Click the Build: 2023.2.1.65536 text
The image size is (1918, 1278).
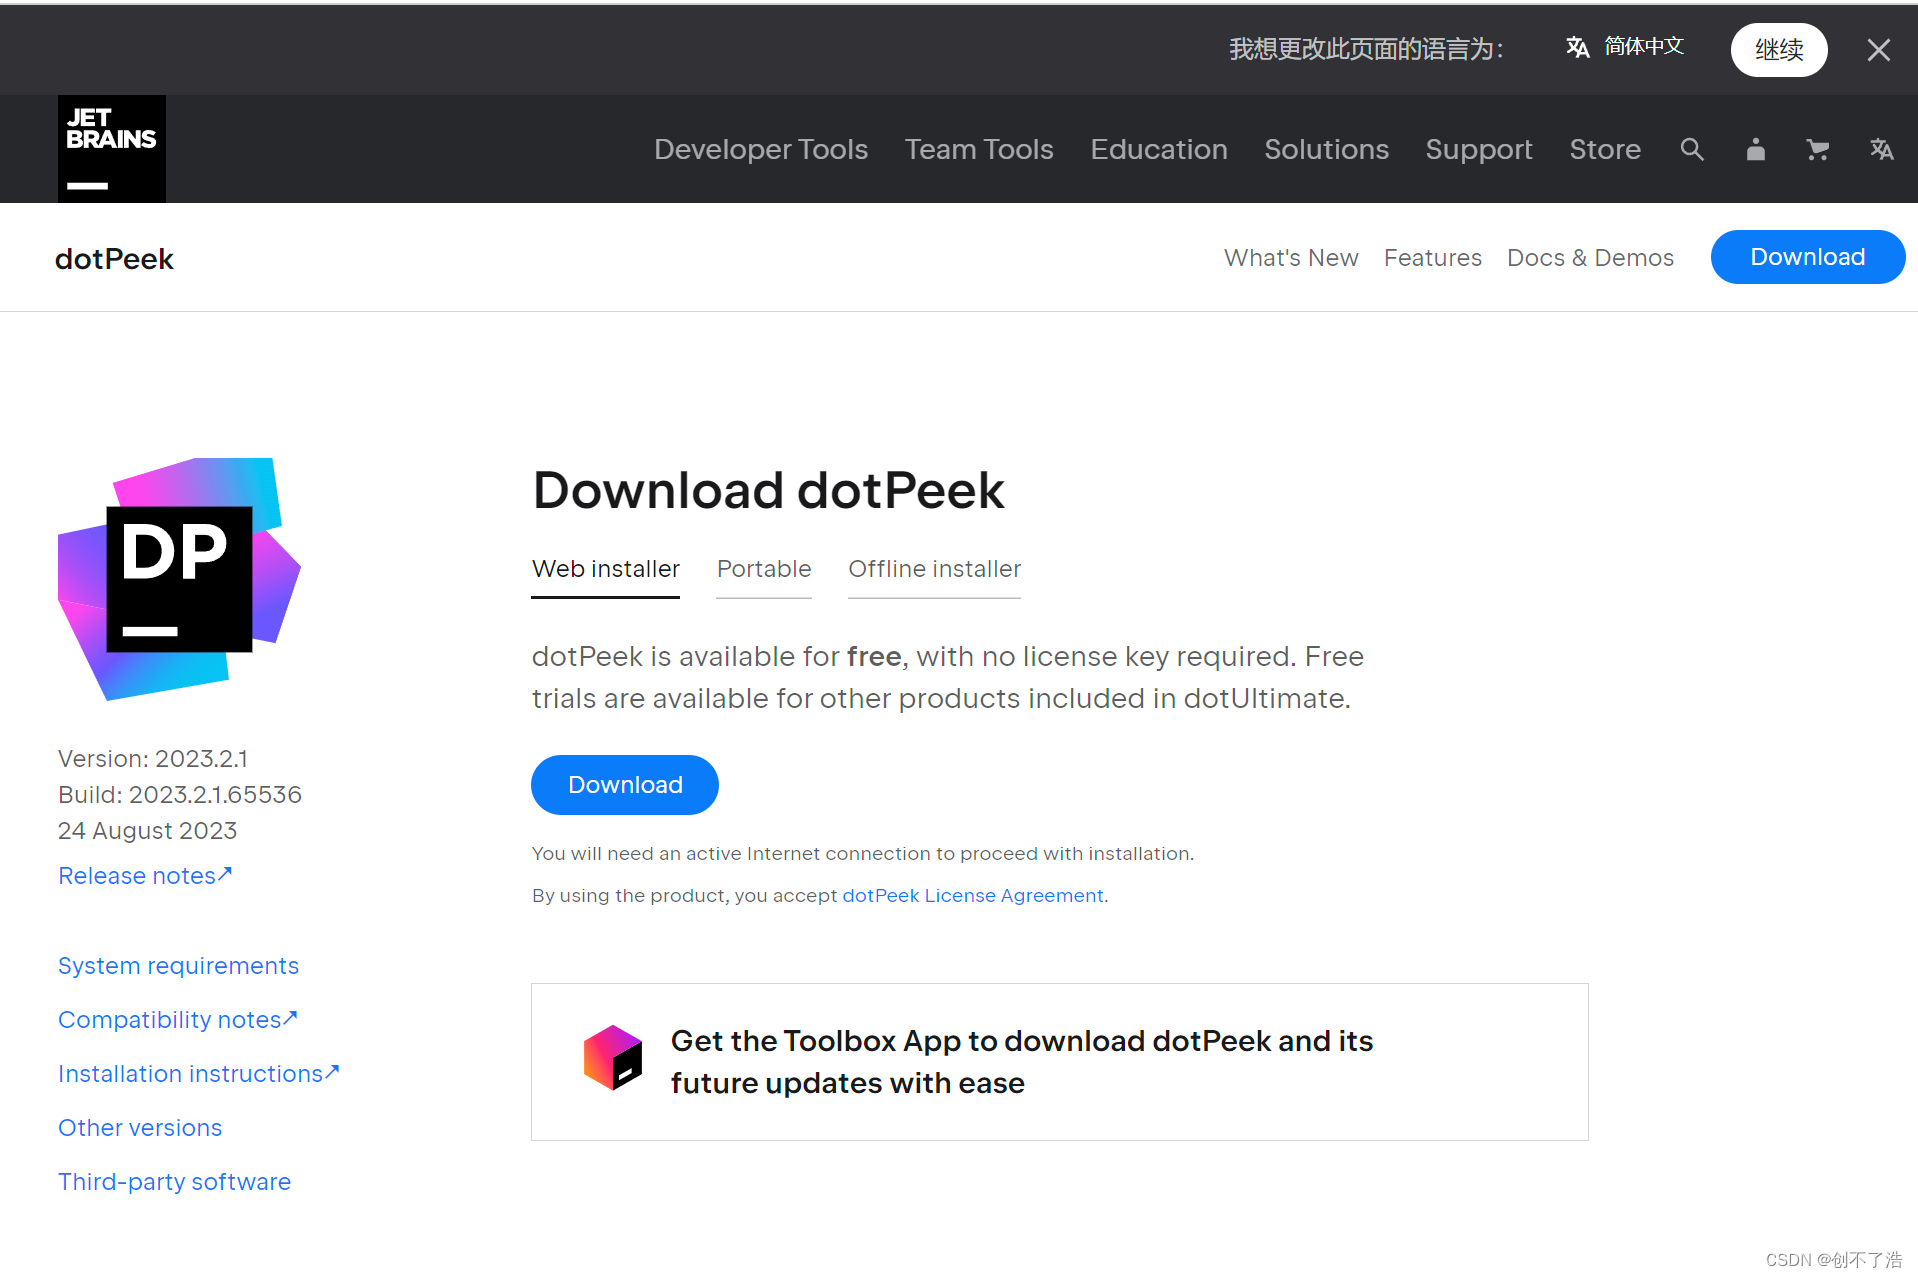coord(180,794)
